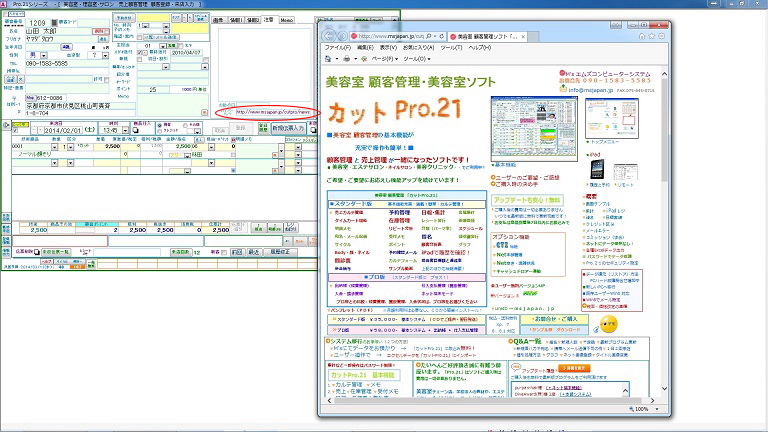Open the IE favorites star icon
The image size is (768, 432).
[651, 36]
